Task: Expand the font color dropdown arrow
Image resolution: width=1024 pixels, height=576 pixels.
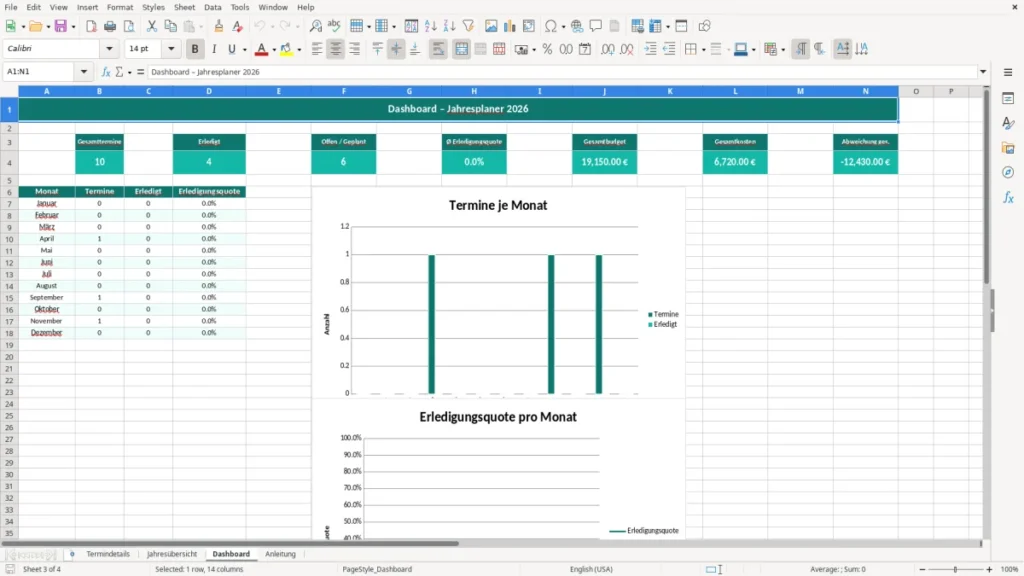Action: [274, 50]
